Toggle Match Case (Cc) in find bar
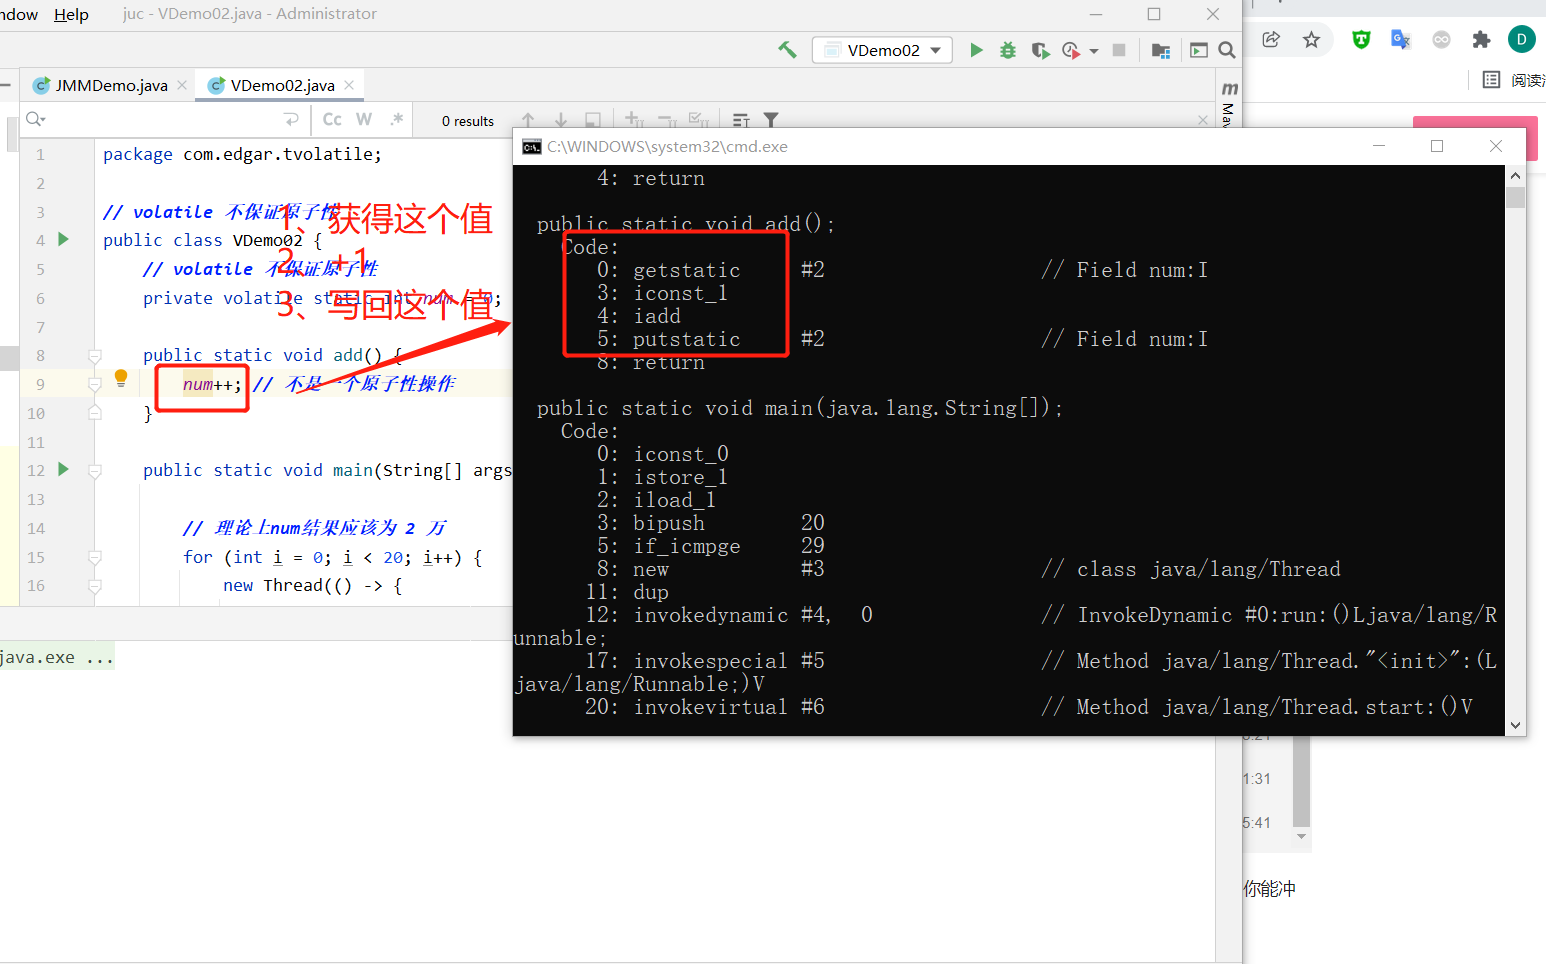This screenshot has height=964, width=1546. tap(332, 119)
